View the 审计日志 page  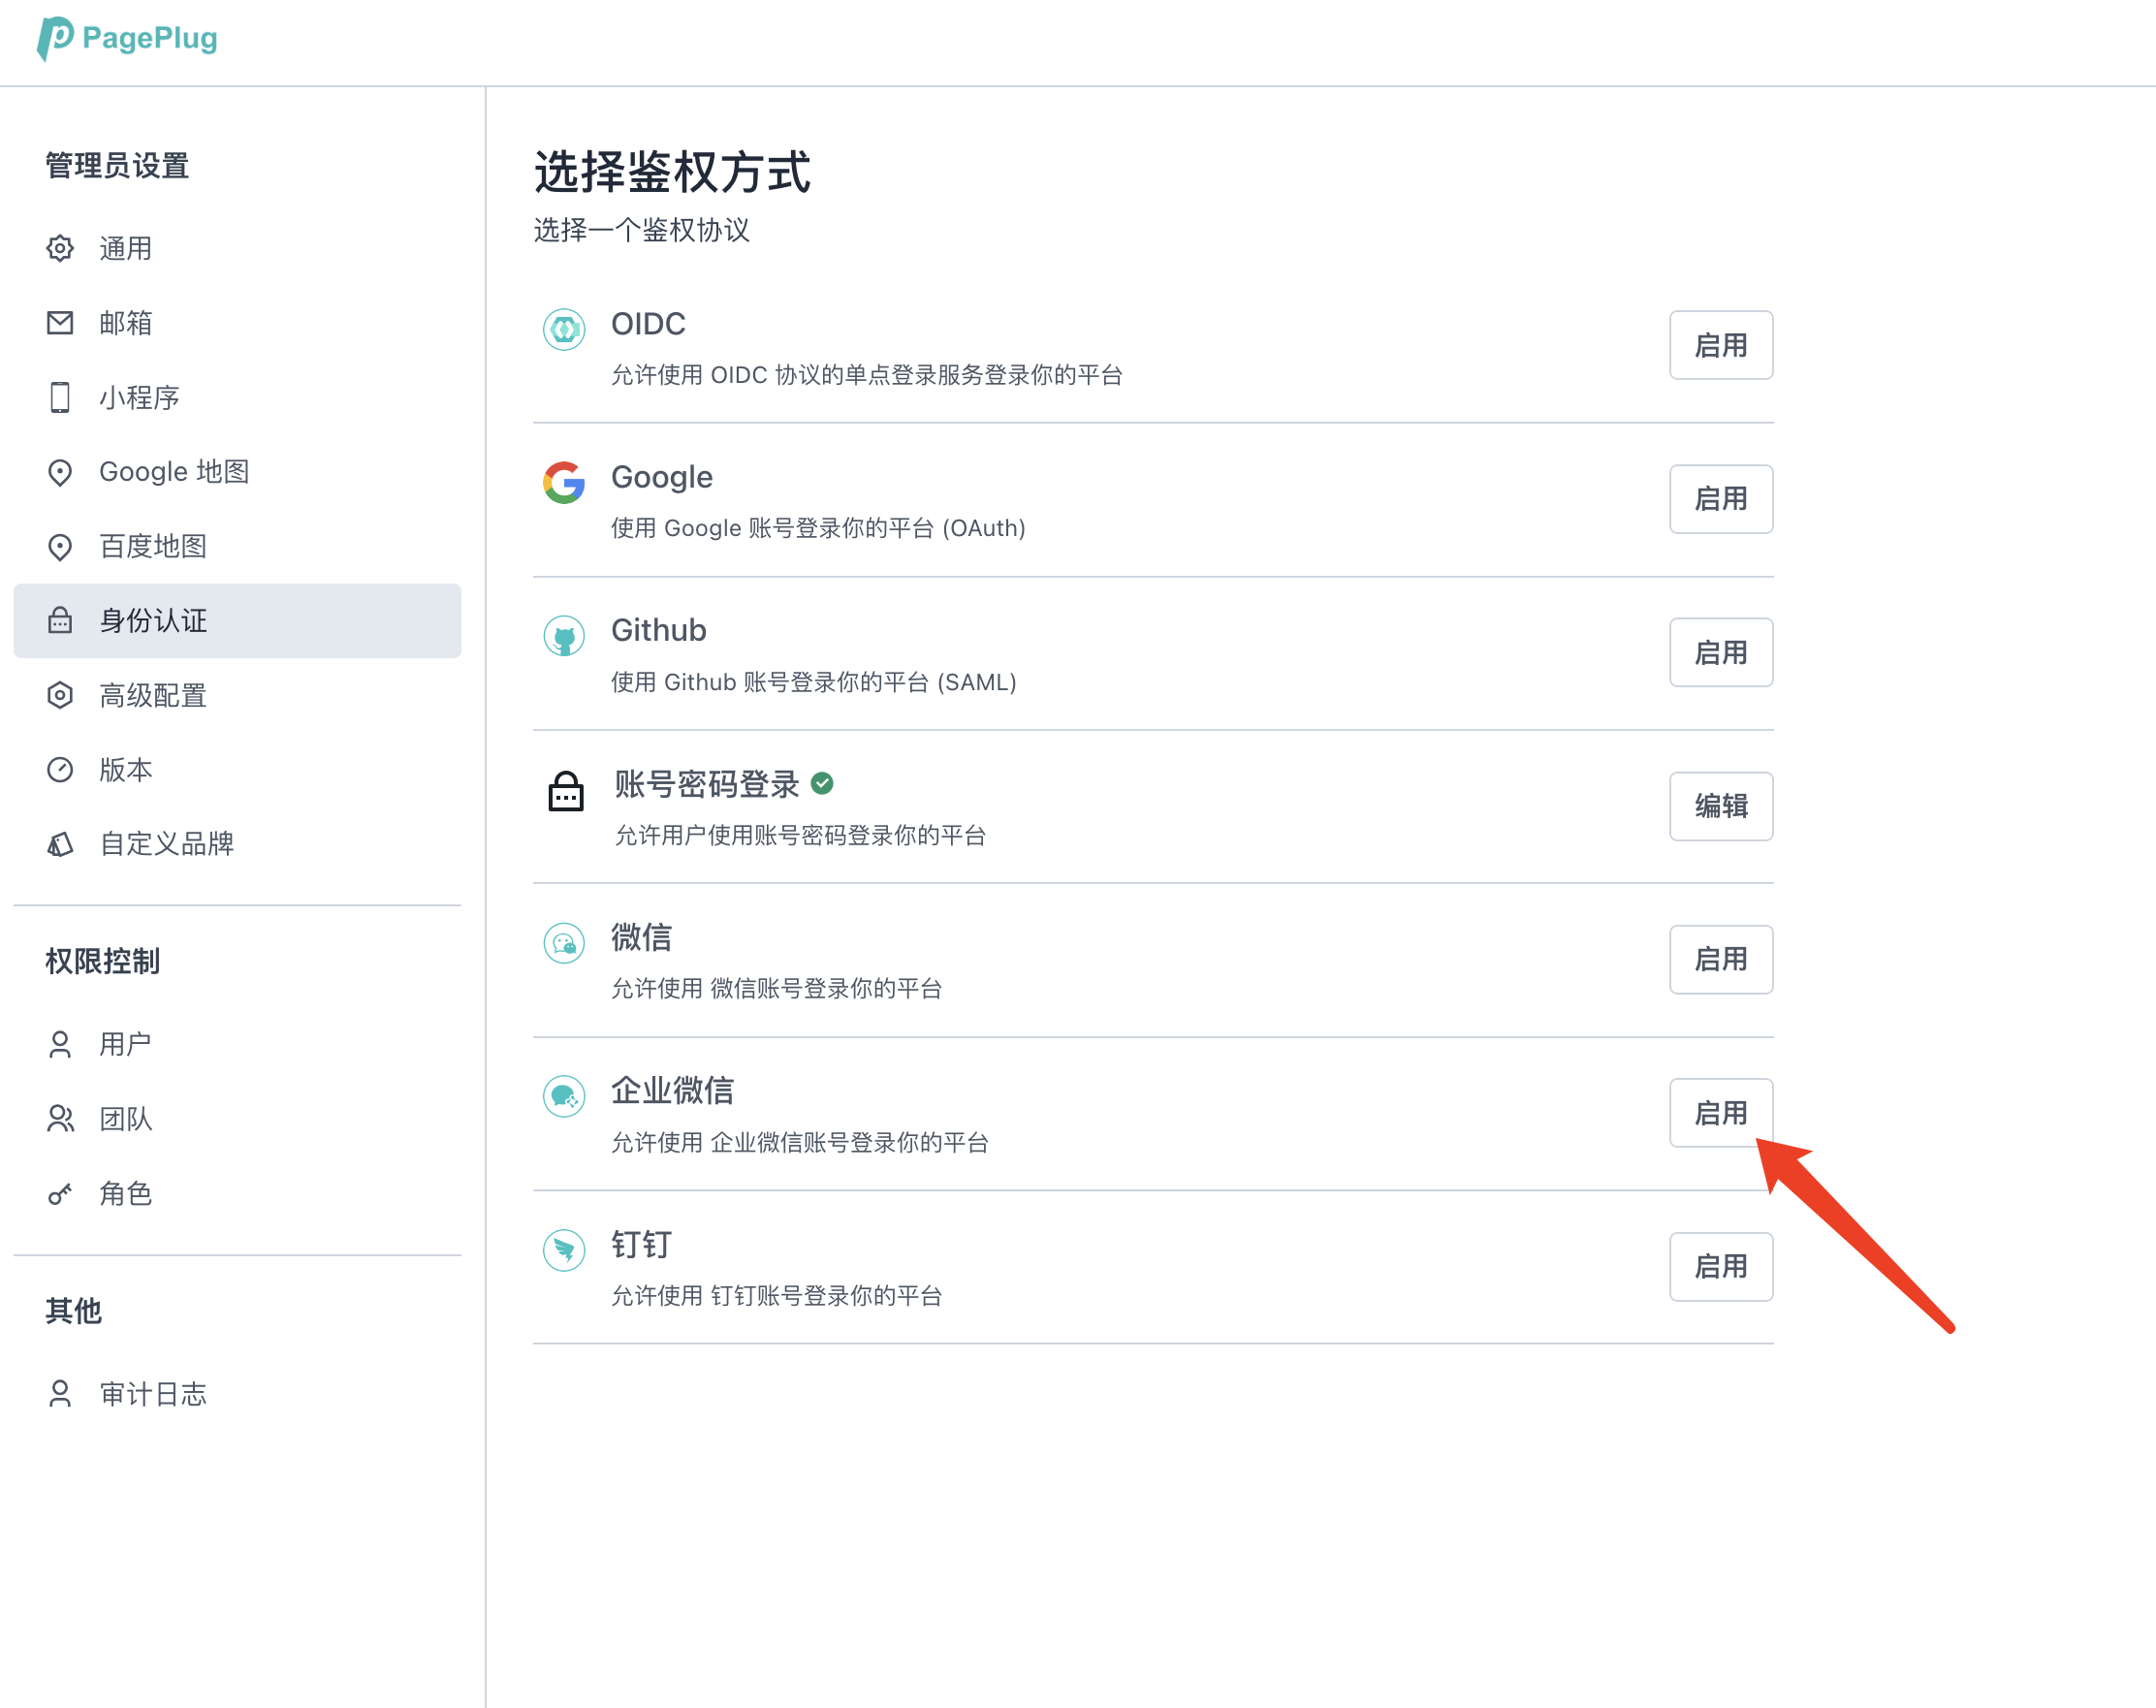(237, 1393)
